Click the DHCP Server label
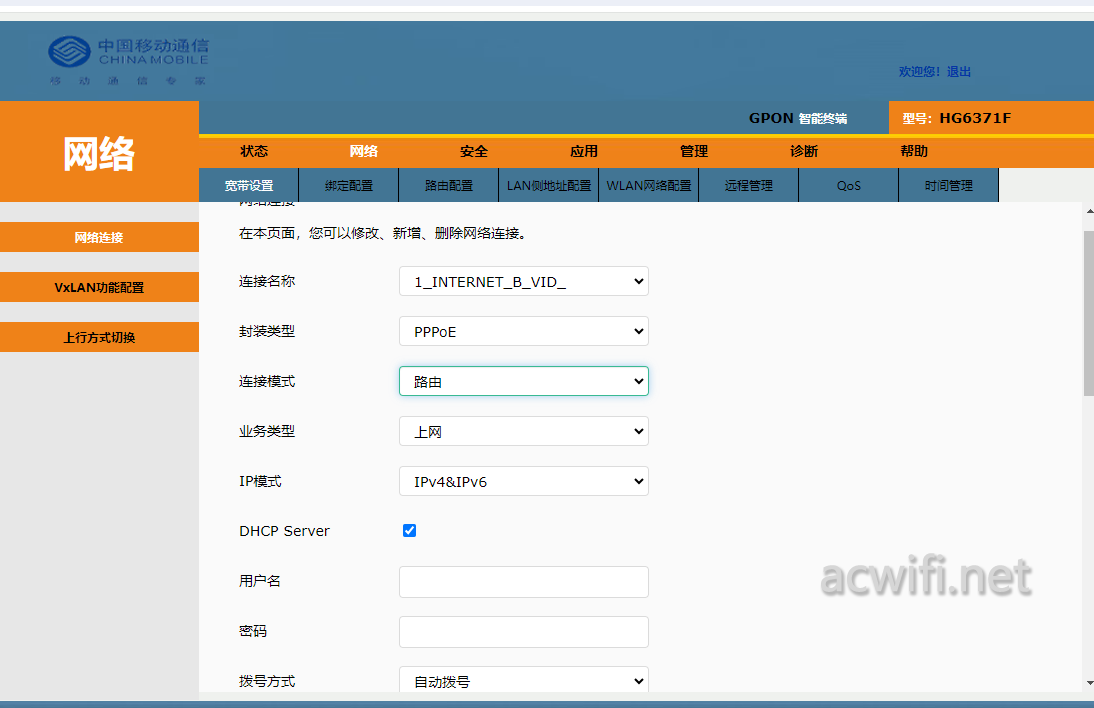The image size is (1094, 708). pyautogui.click(x=284, y=531)
